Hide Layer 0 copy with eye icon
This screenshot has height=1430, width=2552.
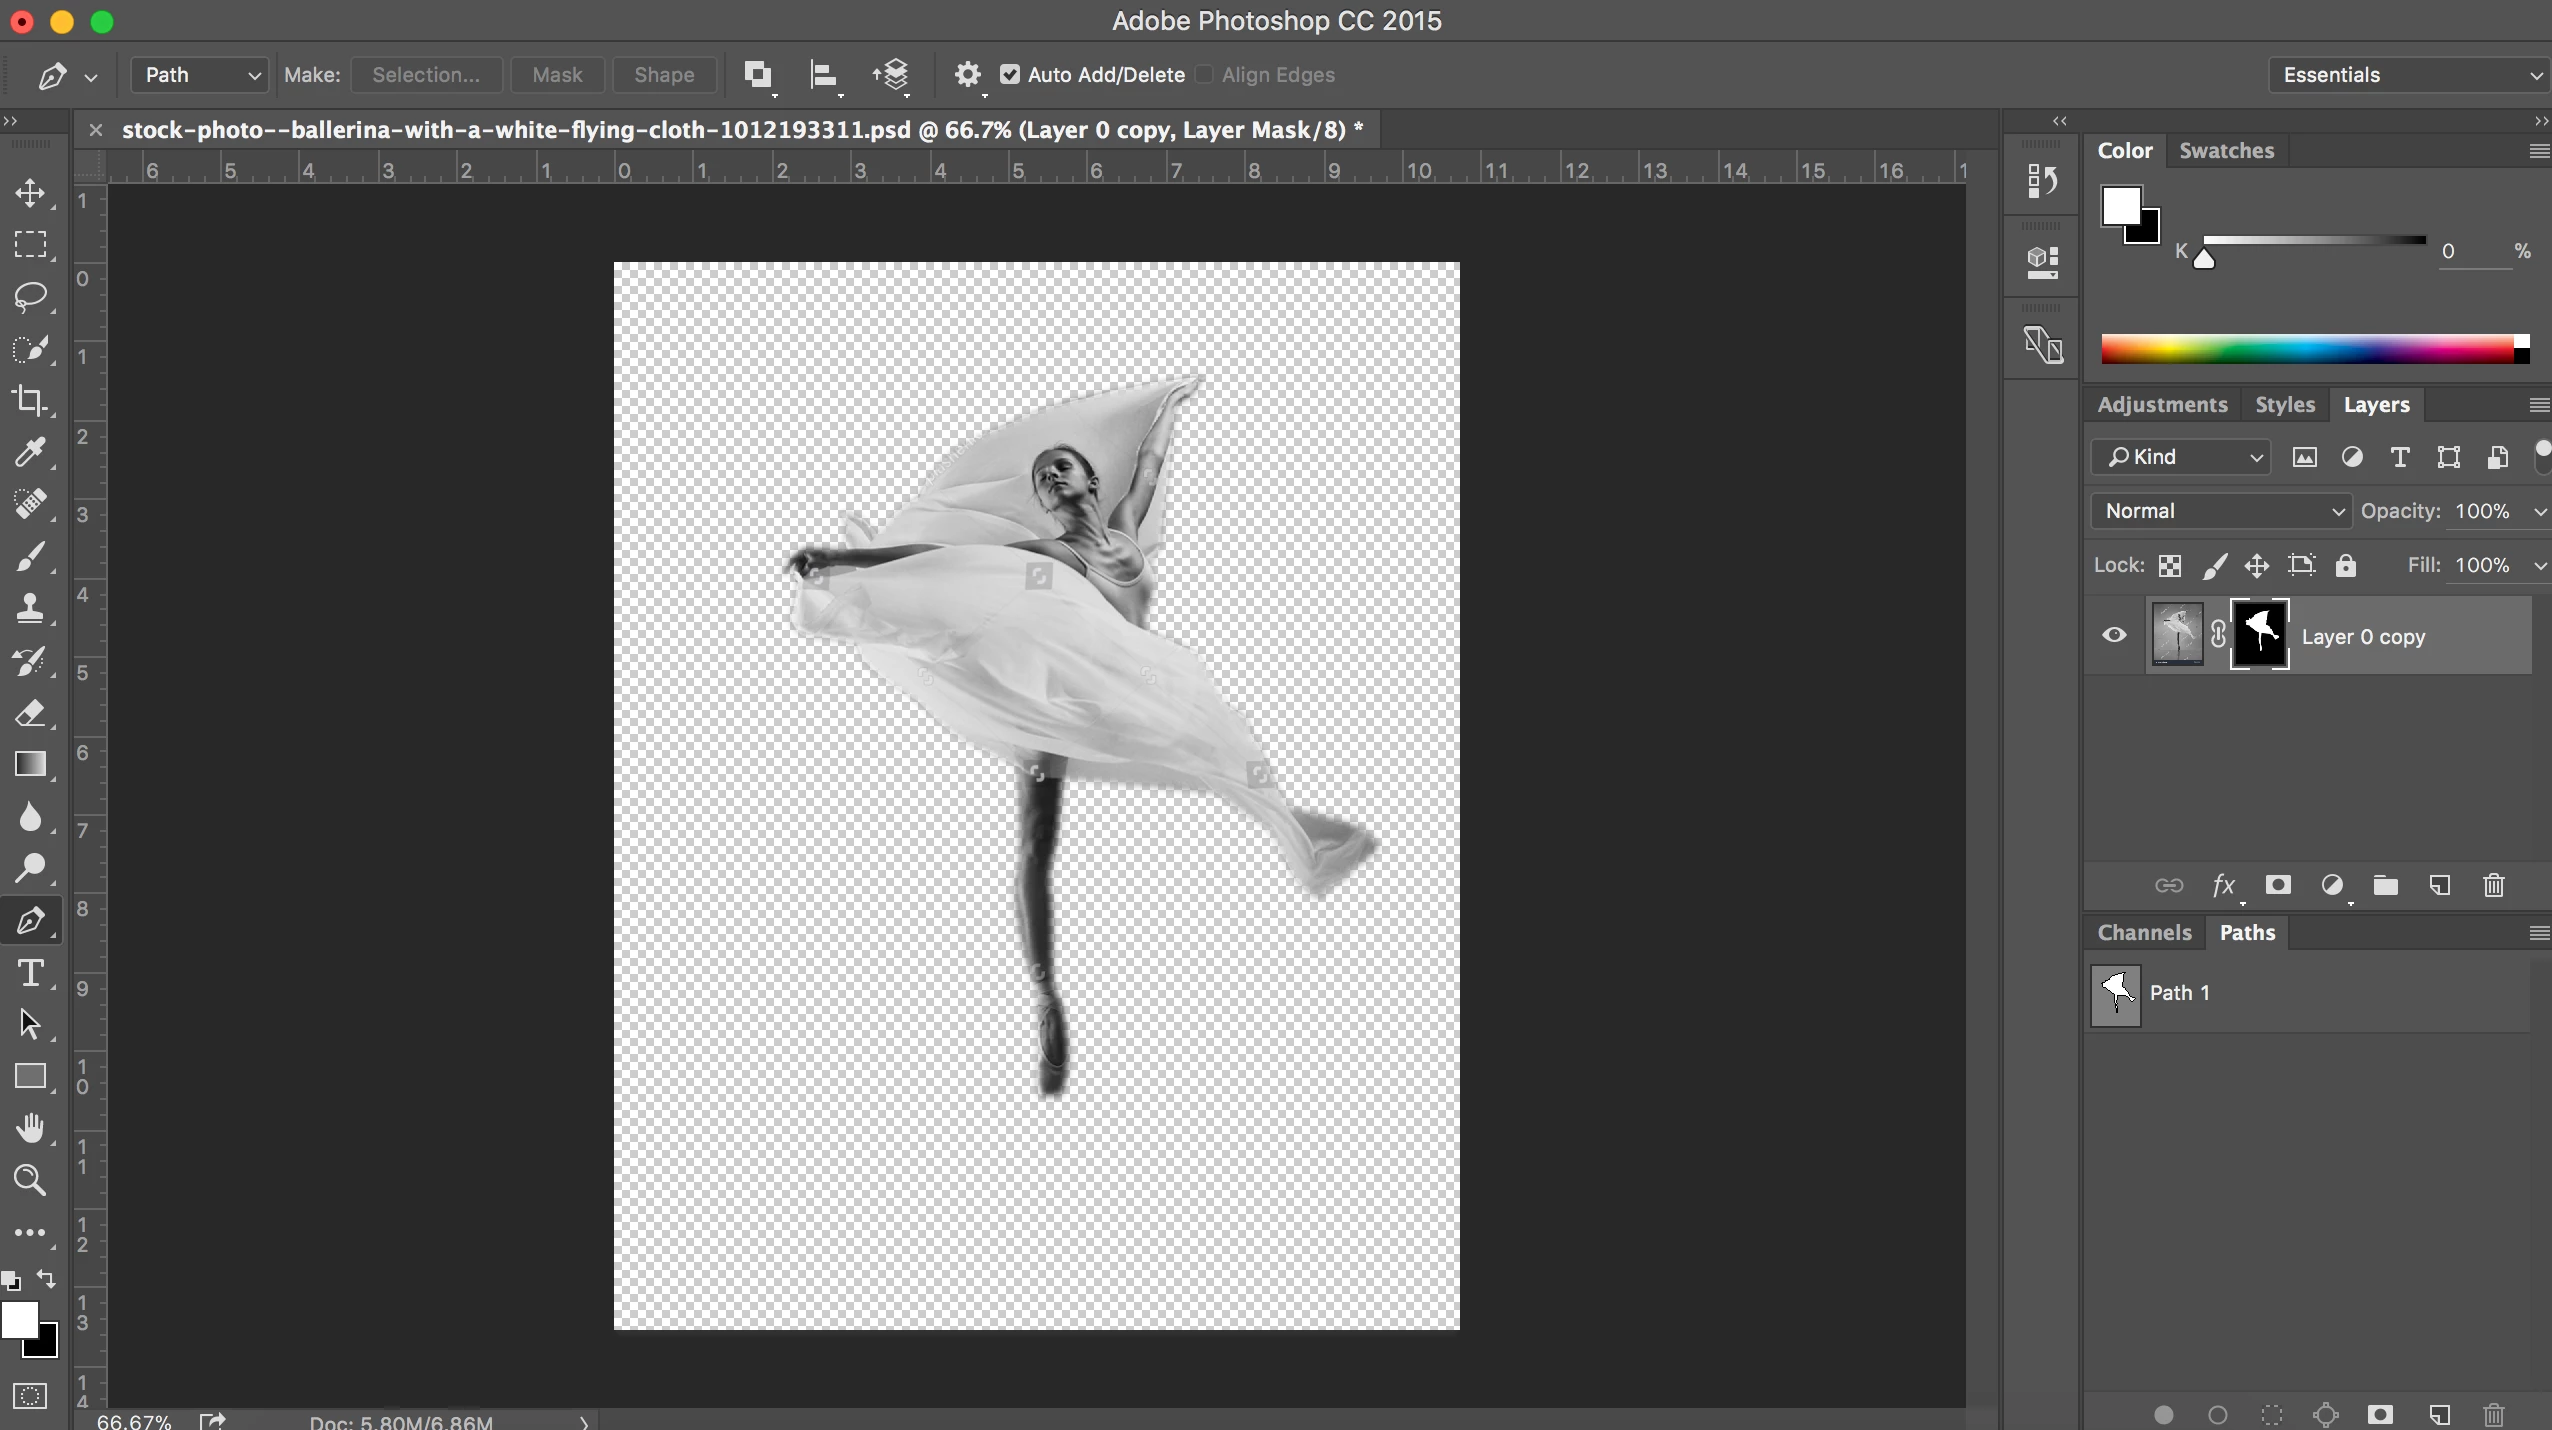[x=2114, y=635]
